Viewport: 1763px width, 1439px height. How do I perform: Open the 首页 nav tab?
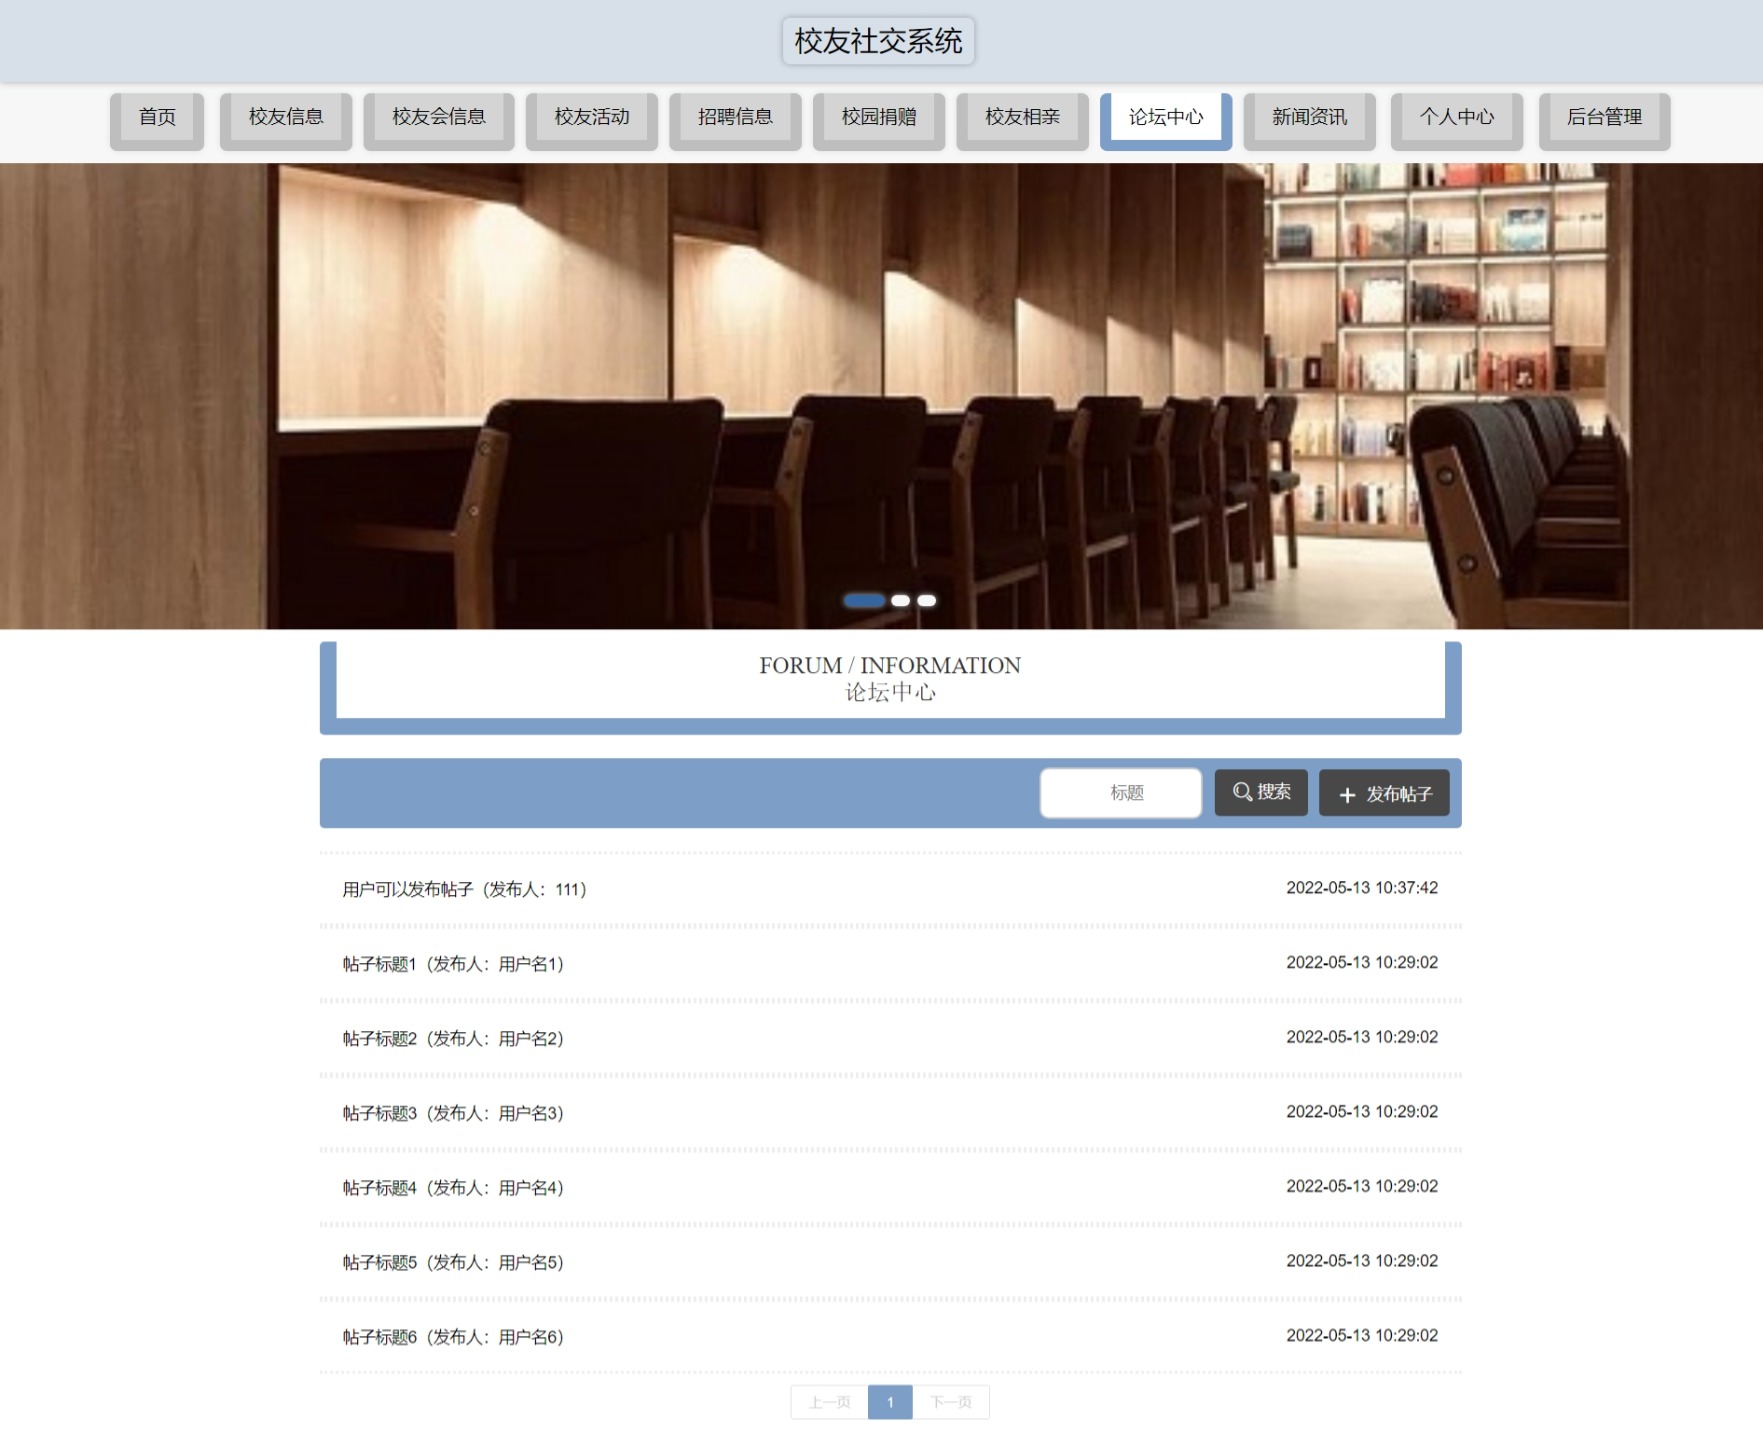(157, 121)
